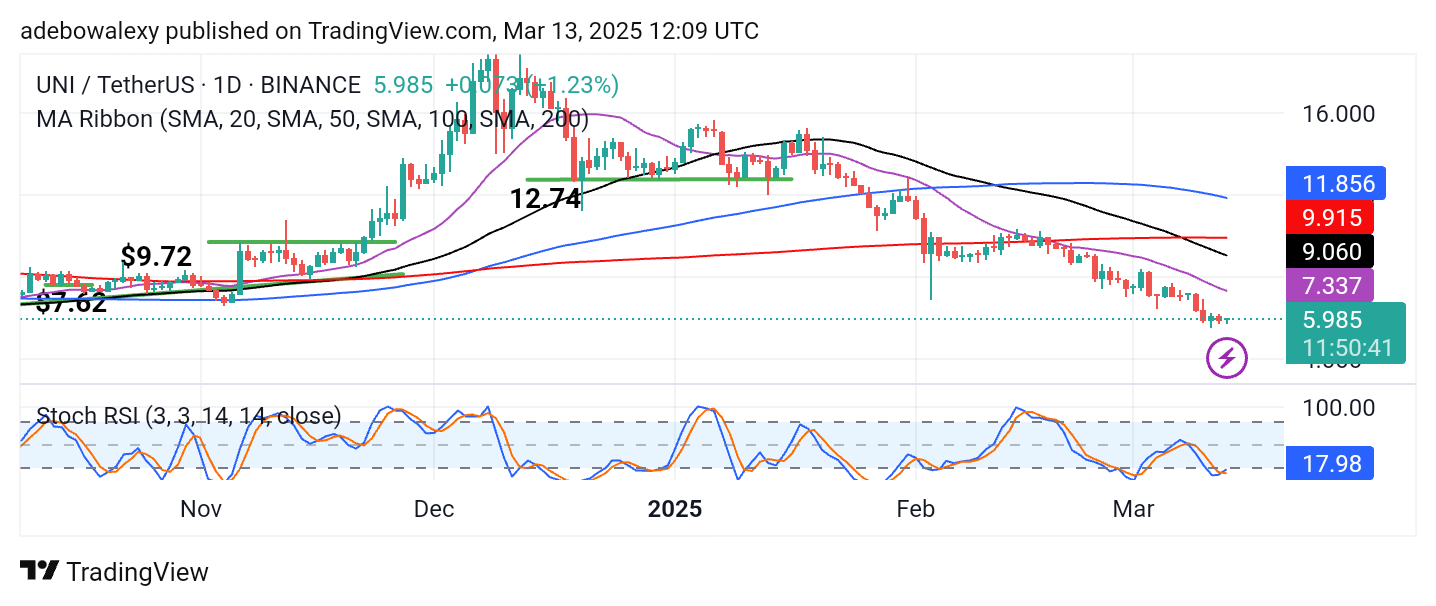The width and height of the screenshot is (1436, 606).
Task: Click the 16.000 price axis label
Action: (1339, 114)
